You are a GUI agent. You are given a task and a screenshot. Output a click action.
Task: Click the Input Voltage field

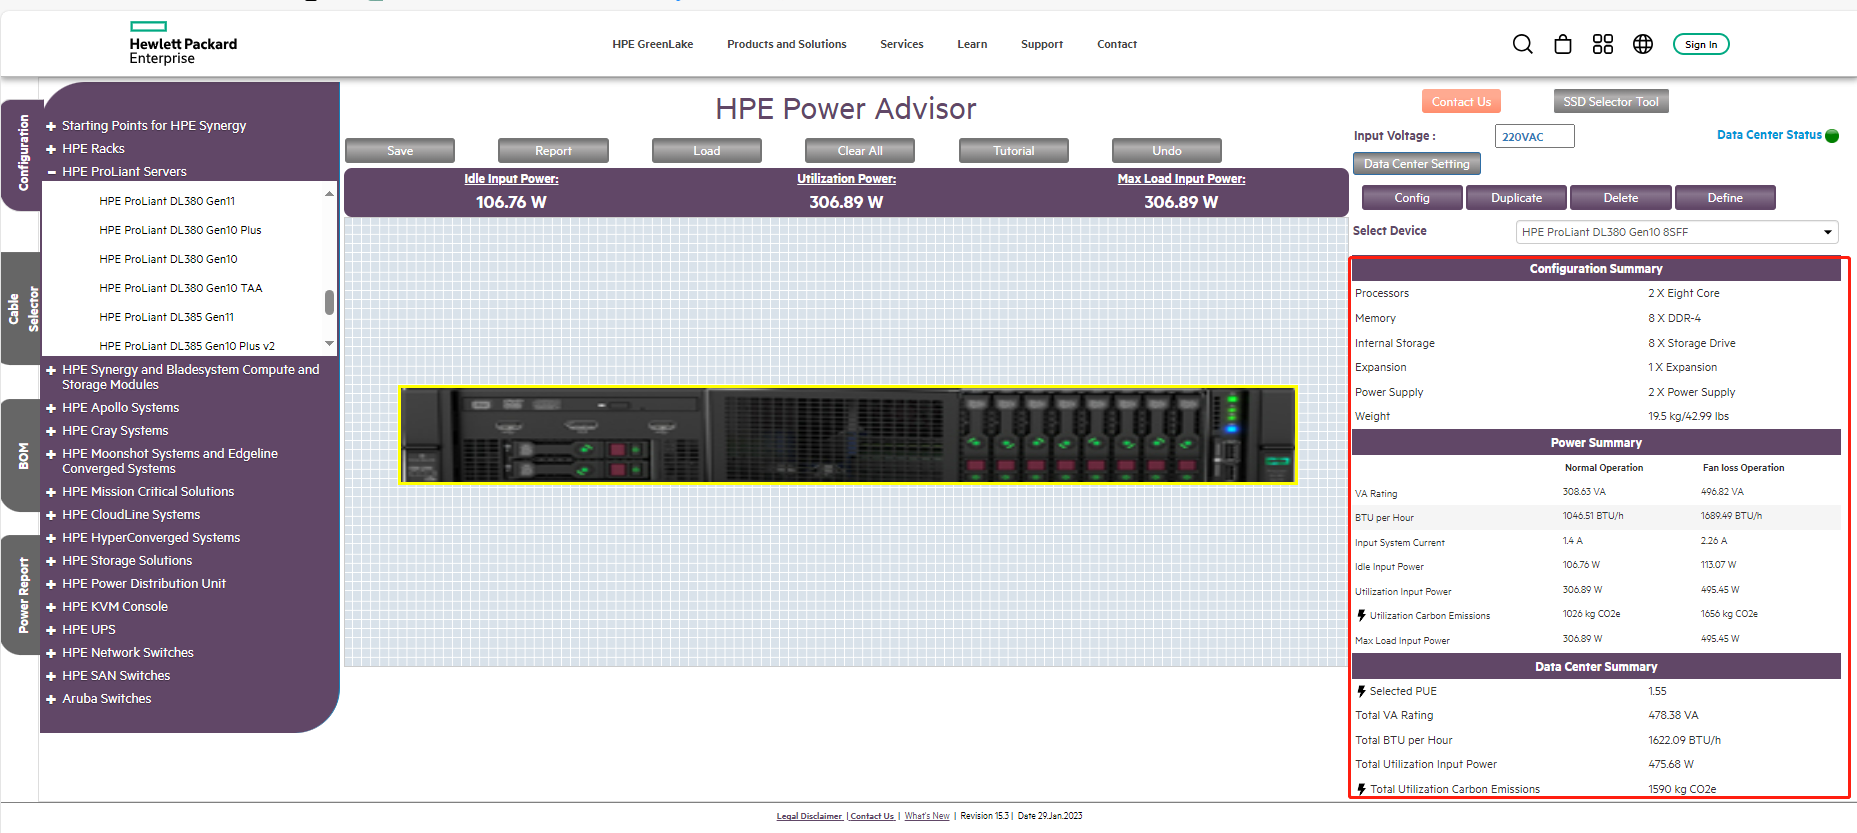click(x=1534, y=137)
